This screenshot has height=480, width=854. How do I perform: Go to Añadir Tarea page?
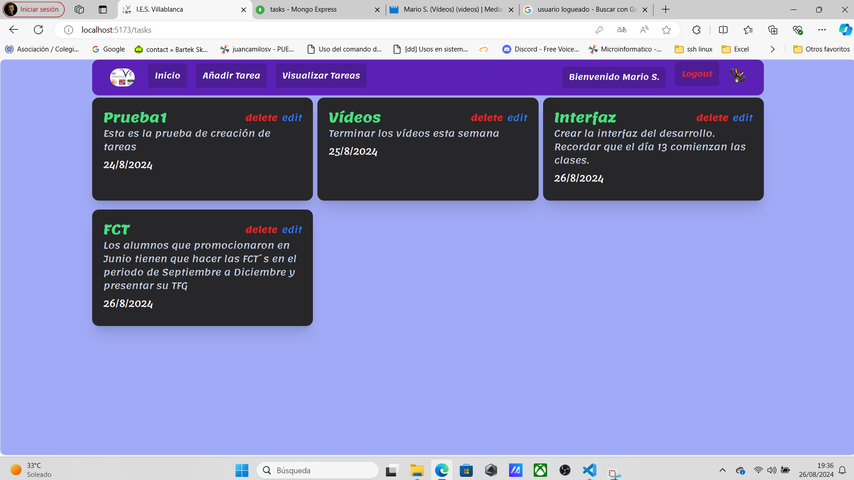point(231,76)
